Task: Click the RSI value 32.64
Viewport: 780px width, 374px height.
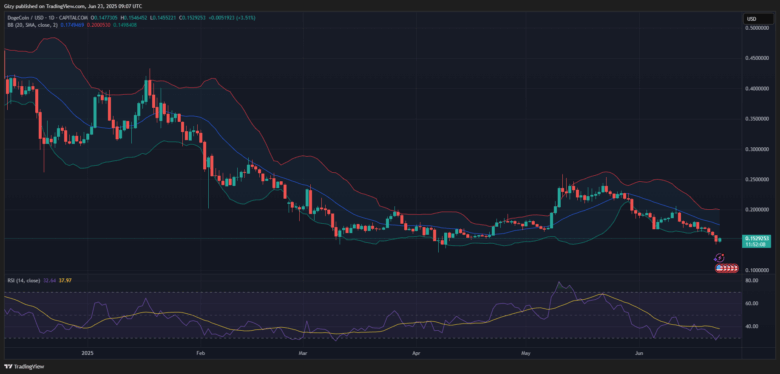Action: coord(49,280)
